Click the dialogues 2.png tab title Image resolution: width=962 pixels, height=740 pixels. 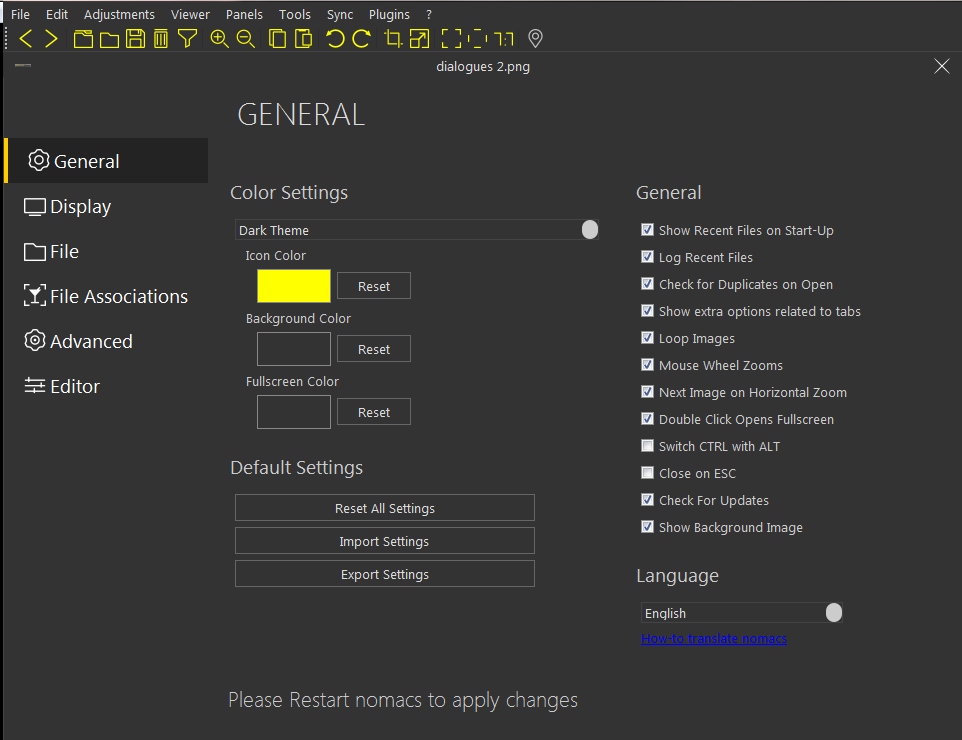[x=483, y=66]
